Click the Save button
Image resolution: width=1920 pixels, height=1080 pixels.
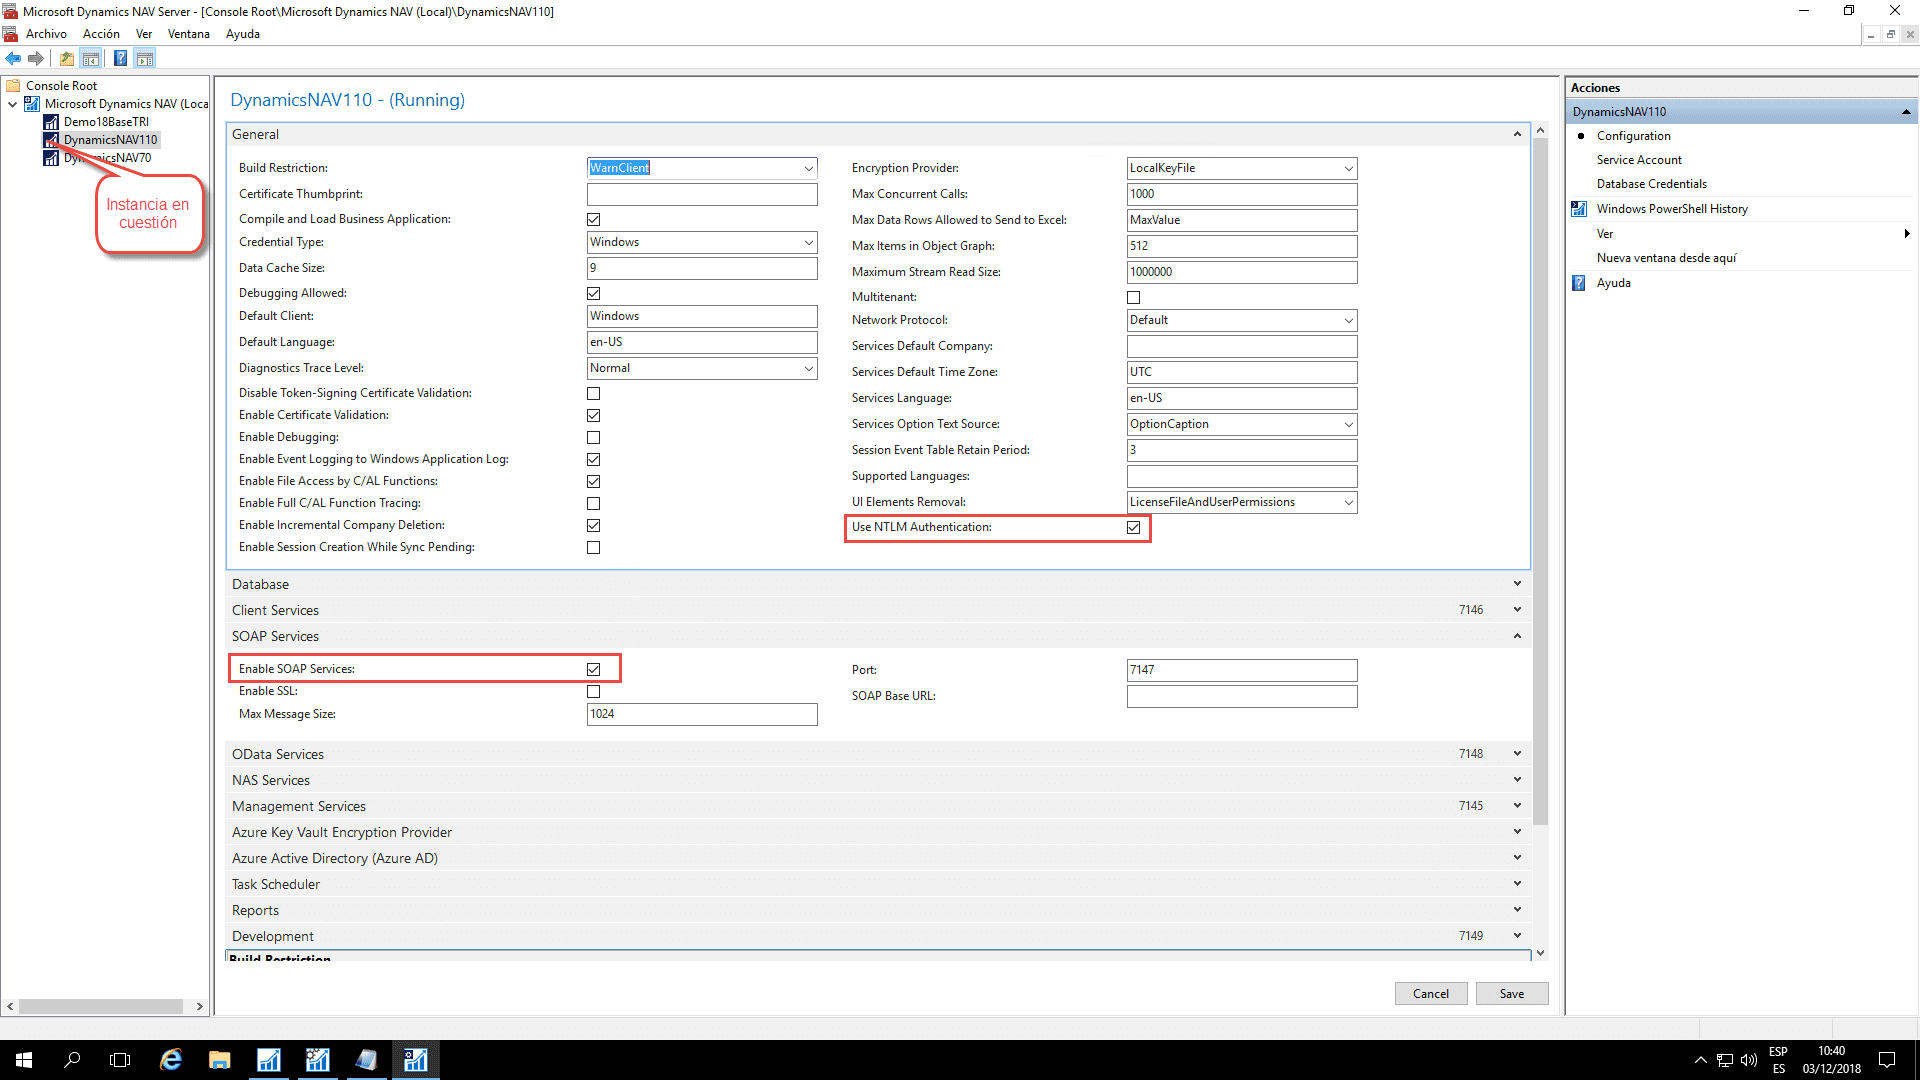point(1512,993)
